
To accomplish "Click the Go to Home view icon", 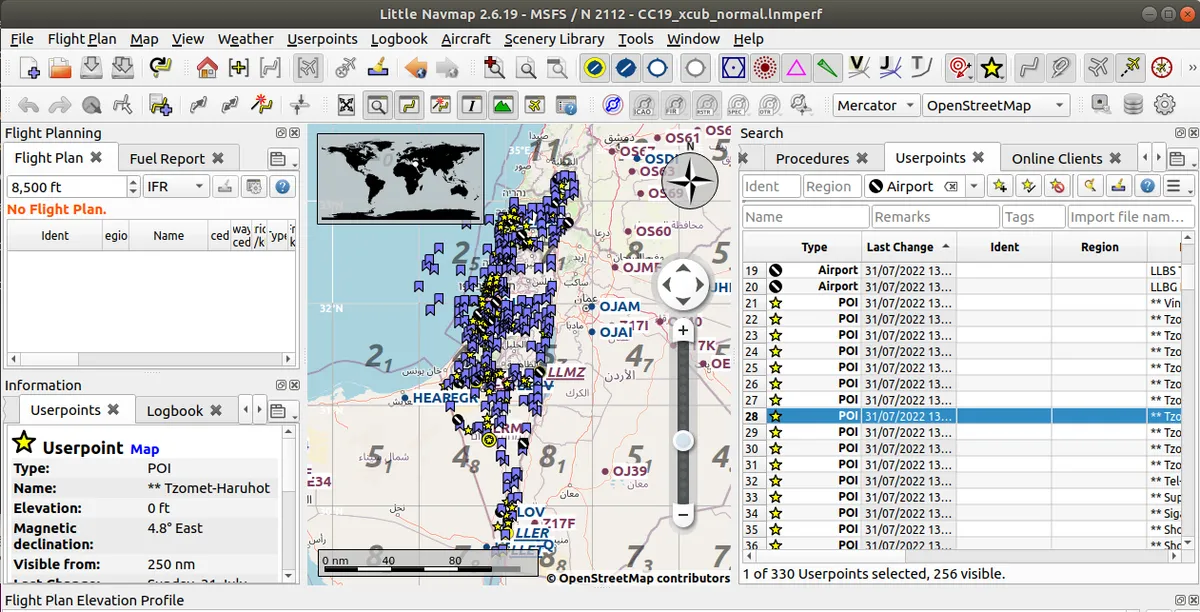I will click(x=207, y=68).
